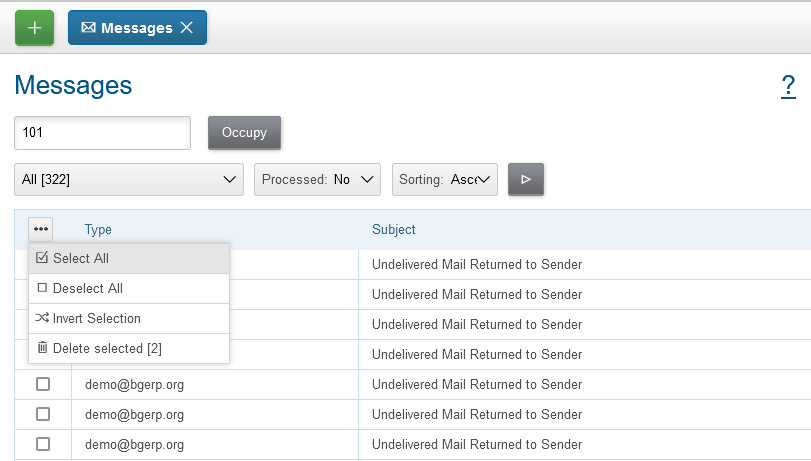Screen dimensions: 811x461
Task: Focus the input field containing 101
Action: point(102,133)
